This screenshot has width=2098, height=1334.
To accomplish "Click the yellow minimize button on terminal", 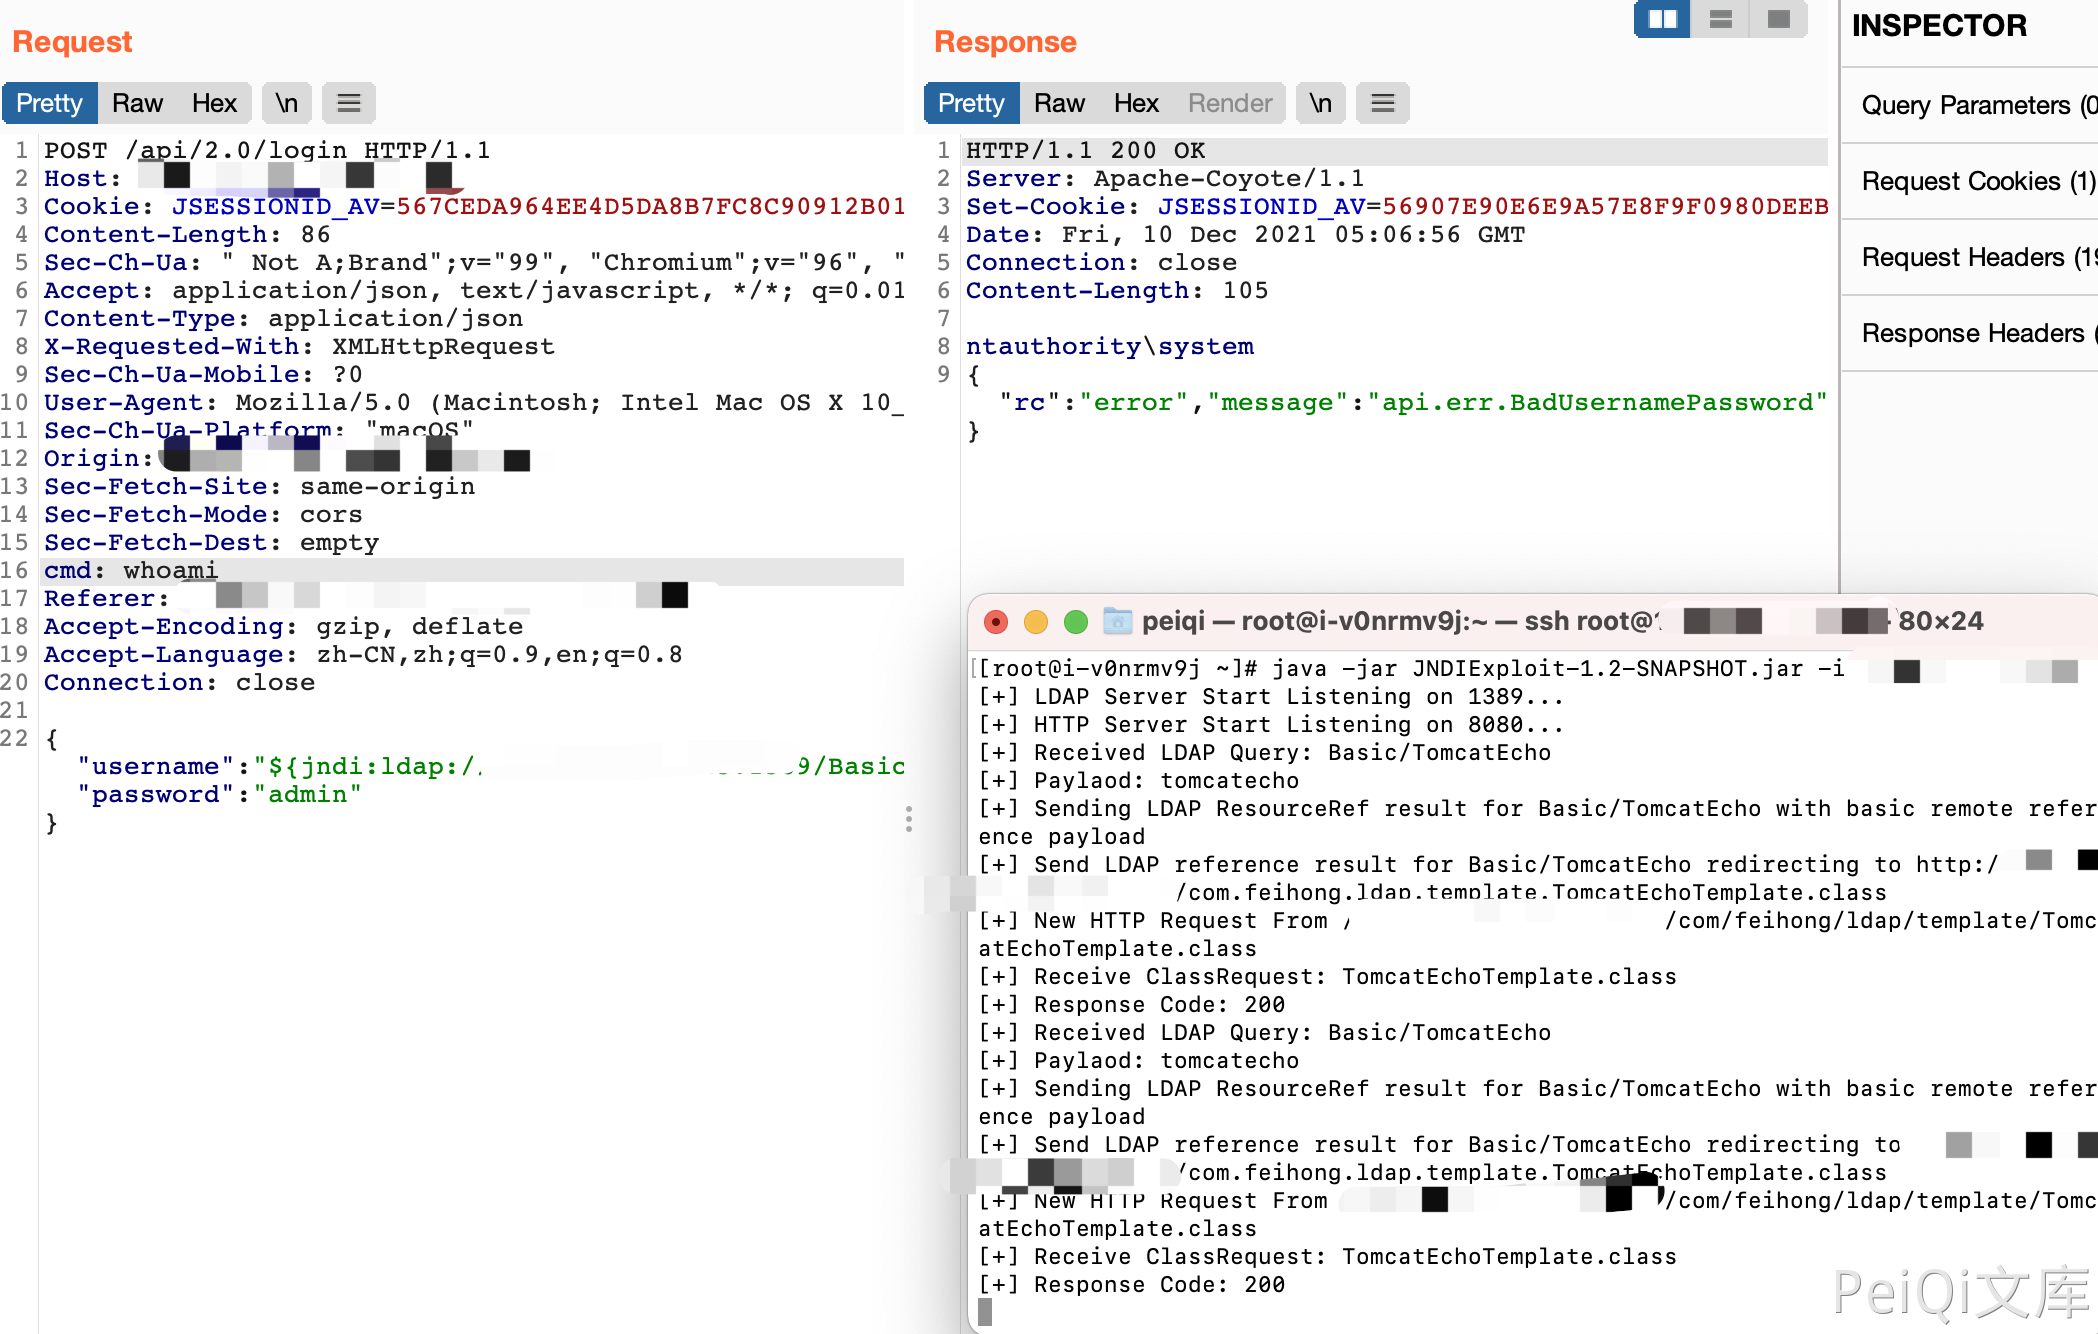I will pyautogui.click(x=1036, y=622).
